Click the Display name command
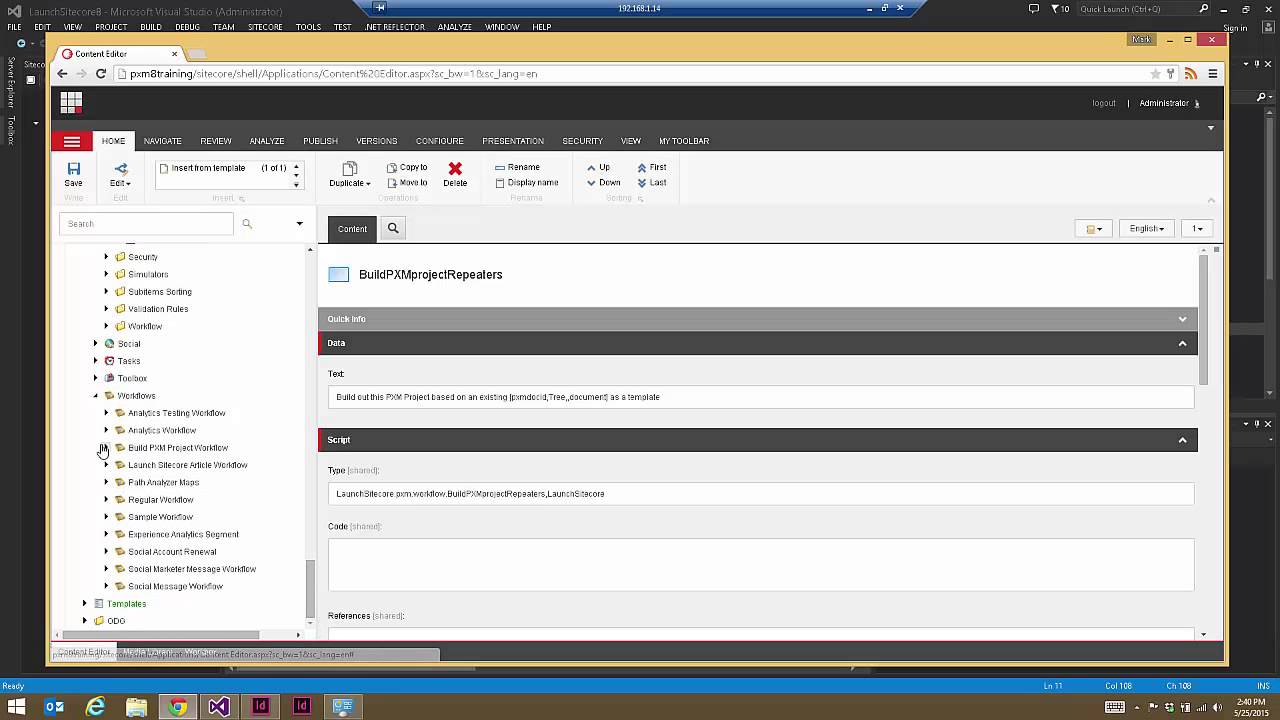This screenshot has width=1280, height=720. point(526,182)
